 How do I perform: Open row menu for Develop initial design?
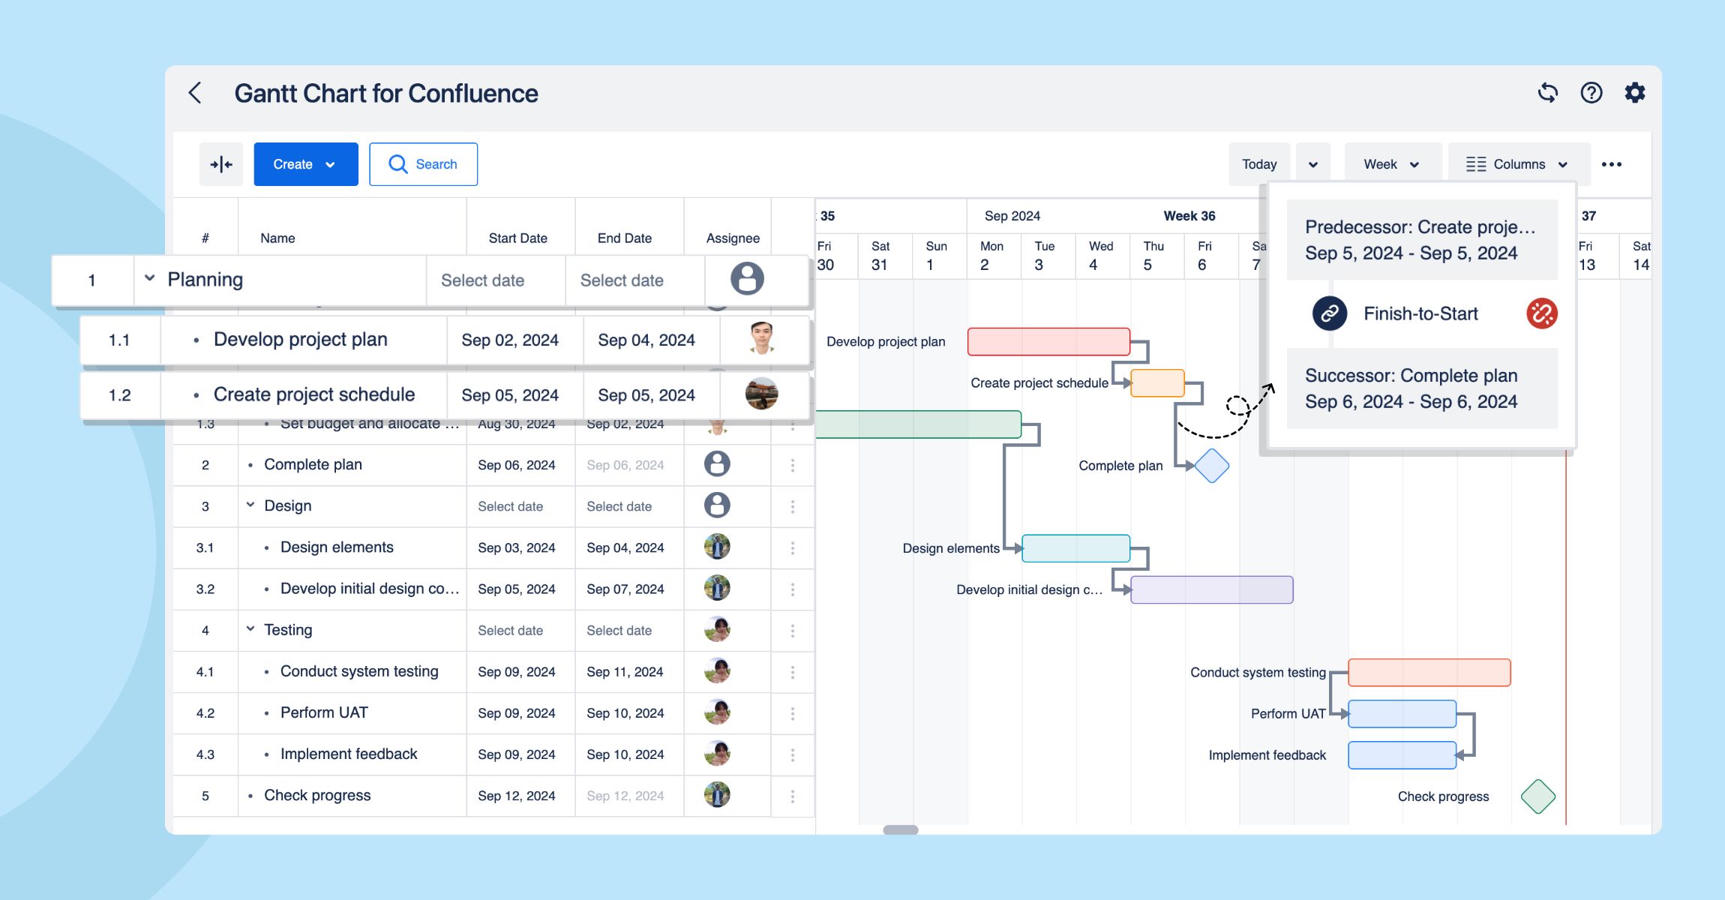click(793, 589)
